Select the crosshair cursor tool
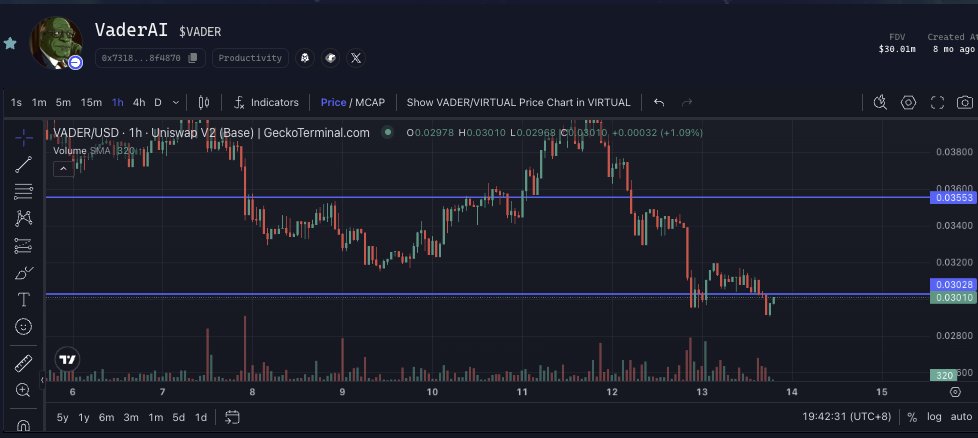978x438 pixels. coord(24,137)
